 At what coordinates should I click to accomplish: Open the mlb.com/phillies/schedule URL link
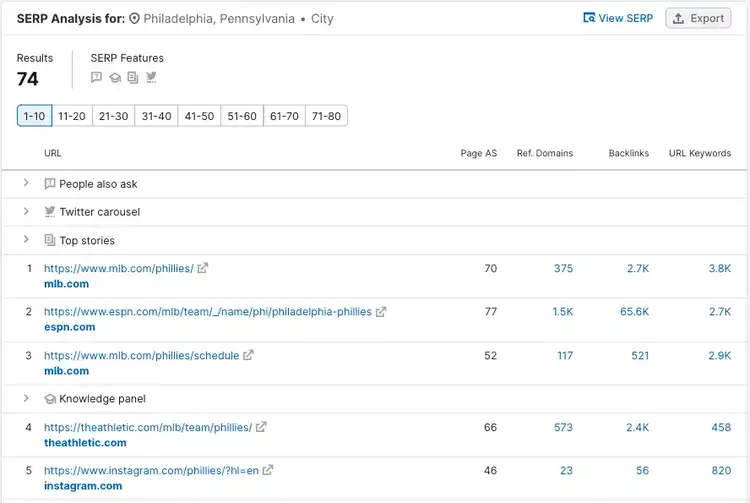[142, 355]
